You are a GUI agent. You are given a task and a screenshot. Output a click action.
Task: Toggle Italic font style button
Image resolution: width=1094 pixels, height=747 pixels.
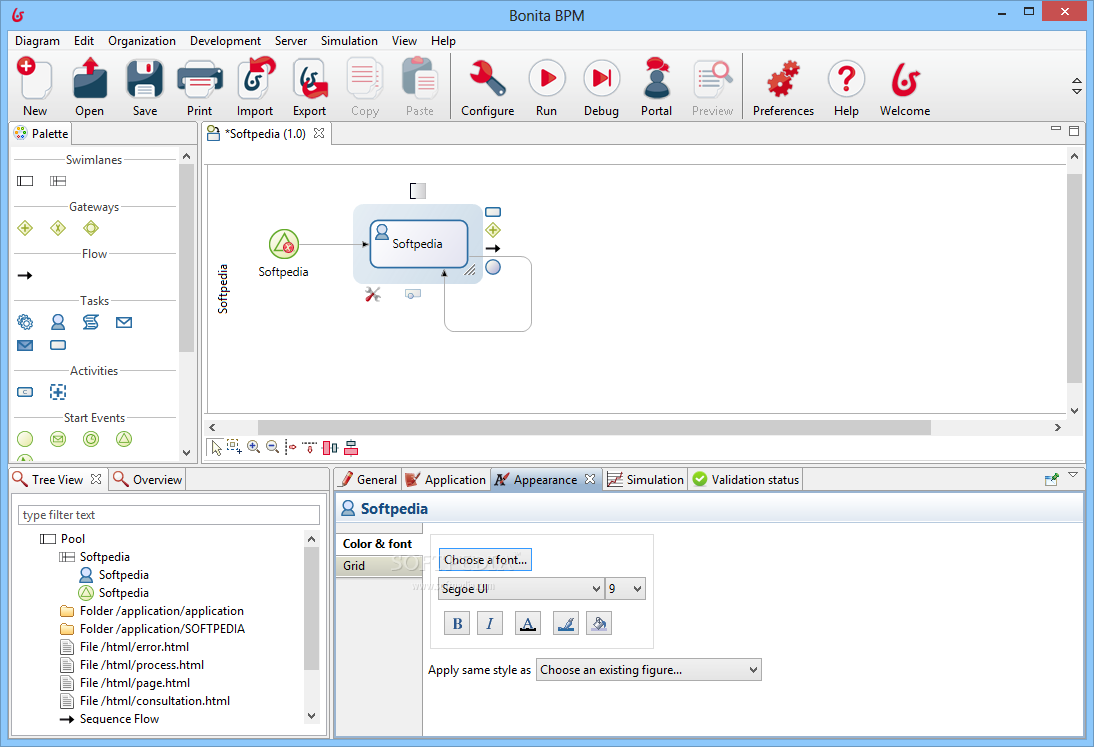pyautogui.click(x=490, y=624)
